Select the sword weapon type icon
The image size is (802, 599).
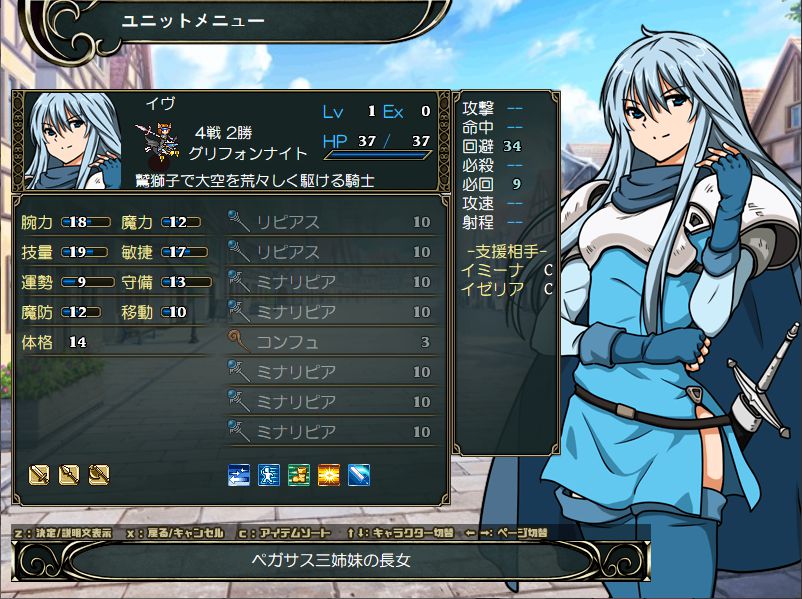pyautogui.click(x=39, y=475)
